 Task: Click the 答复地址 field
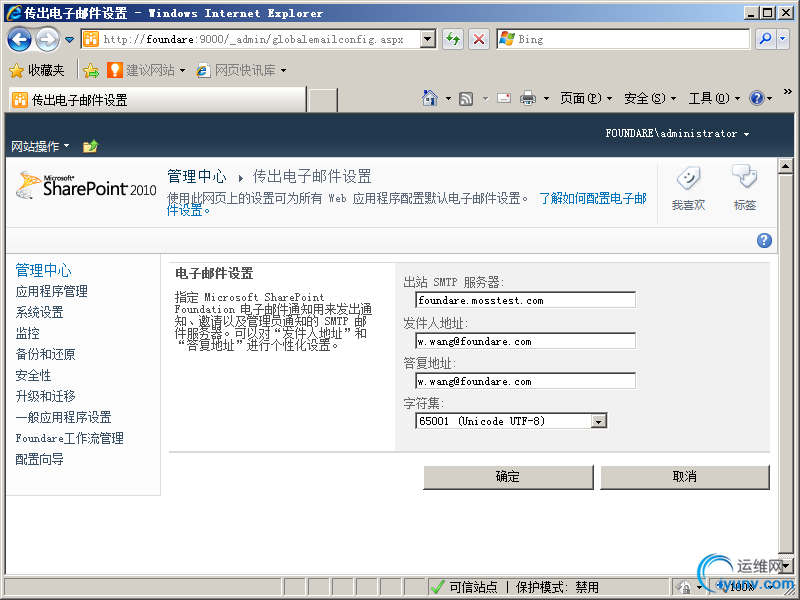[526, 381]
